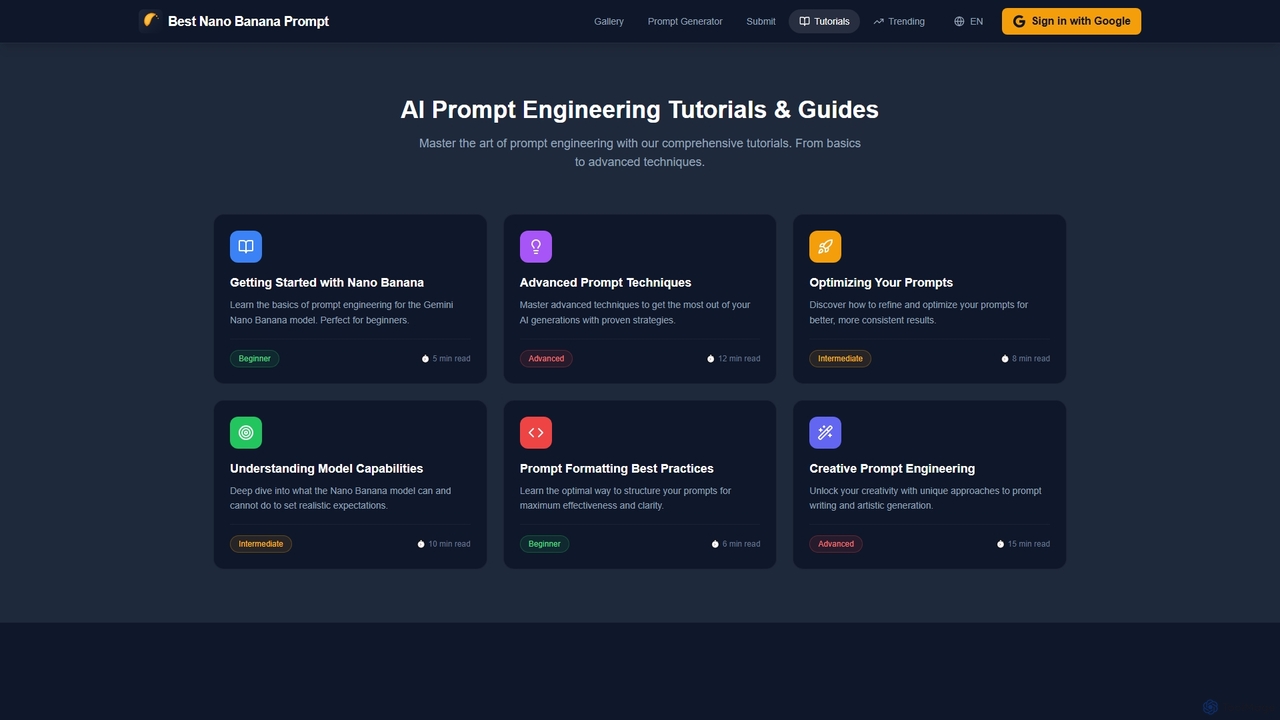Click the 'Master the art of prompt engineering' subtitle

pyautogui.click(x=640, y=152)
